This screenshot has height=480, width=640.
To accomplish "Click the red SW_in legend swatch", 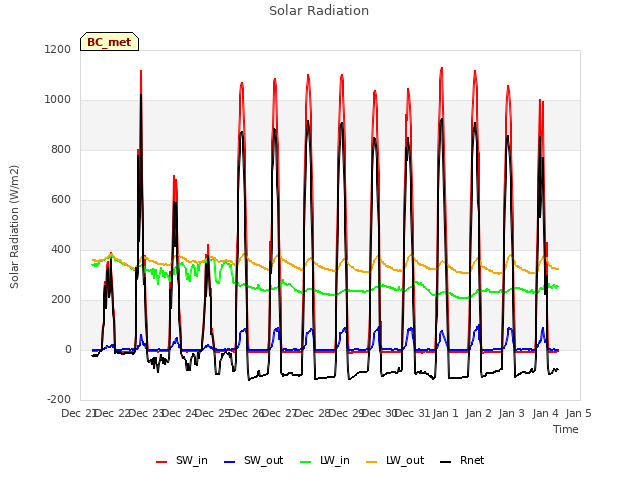I will pyautogui.click(x=162, y=462).
